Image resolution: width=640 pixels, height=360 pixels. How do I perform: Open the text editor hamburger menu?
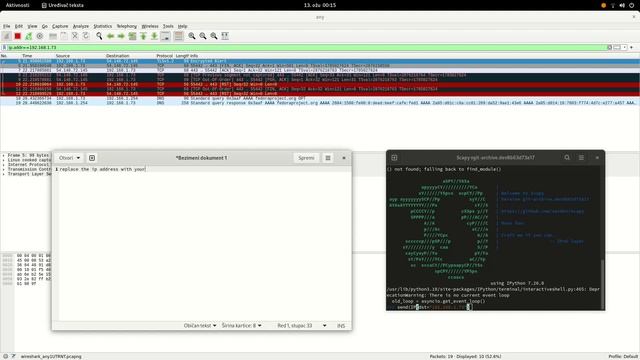(328, 158)
